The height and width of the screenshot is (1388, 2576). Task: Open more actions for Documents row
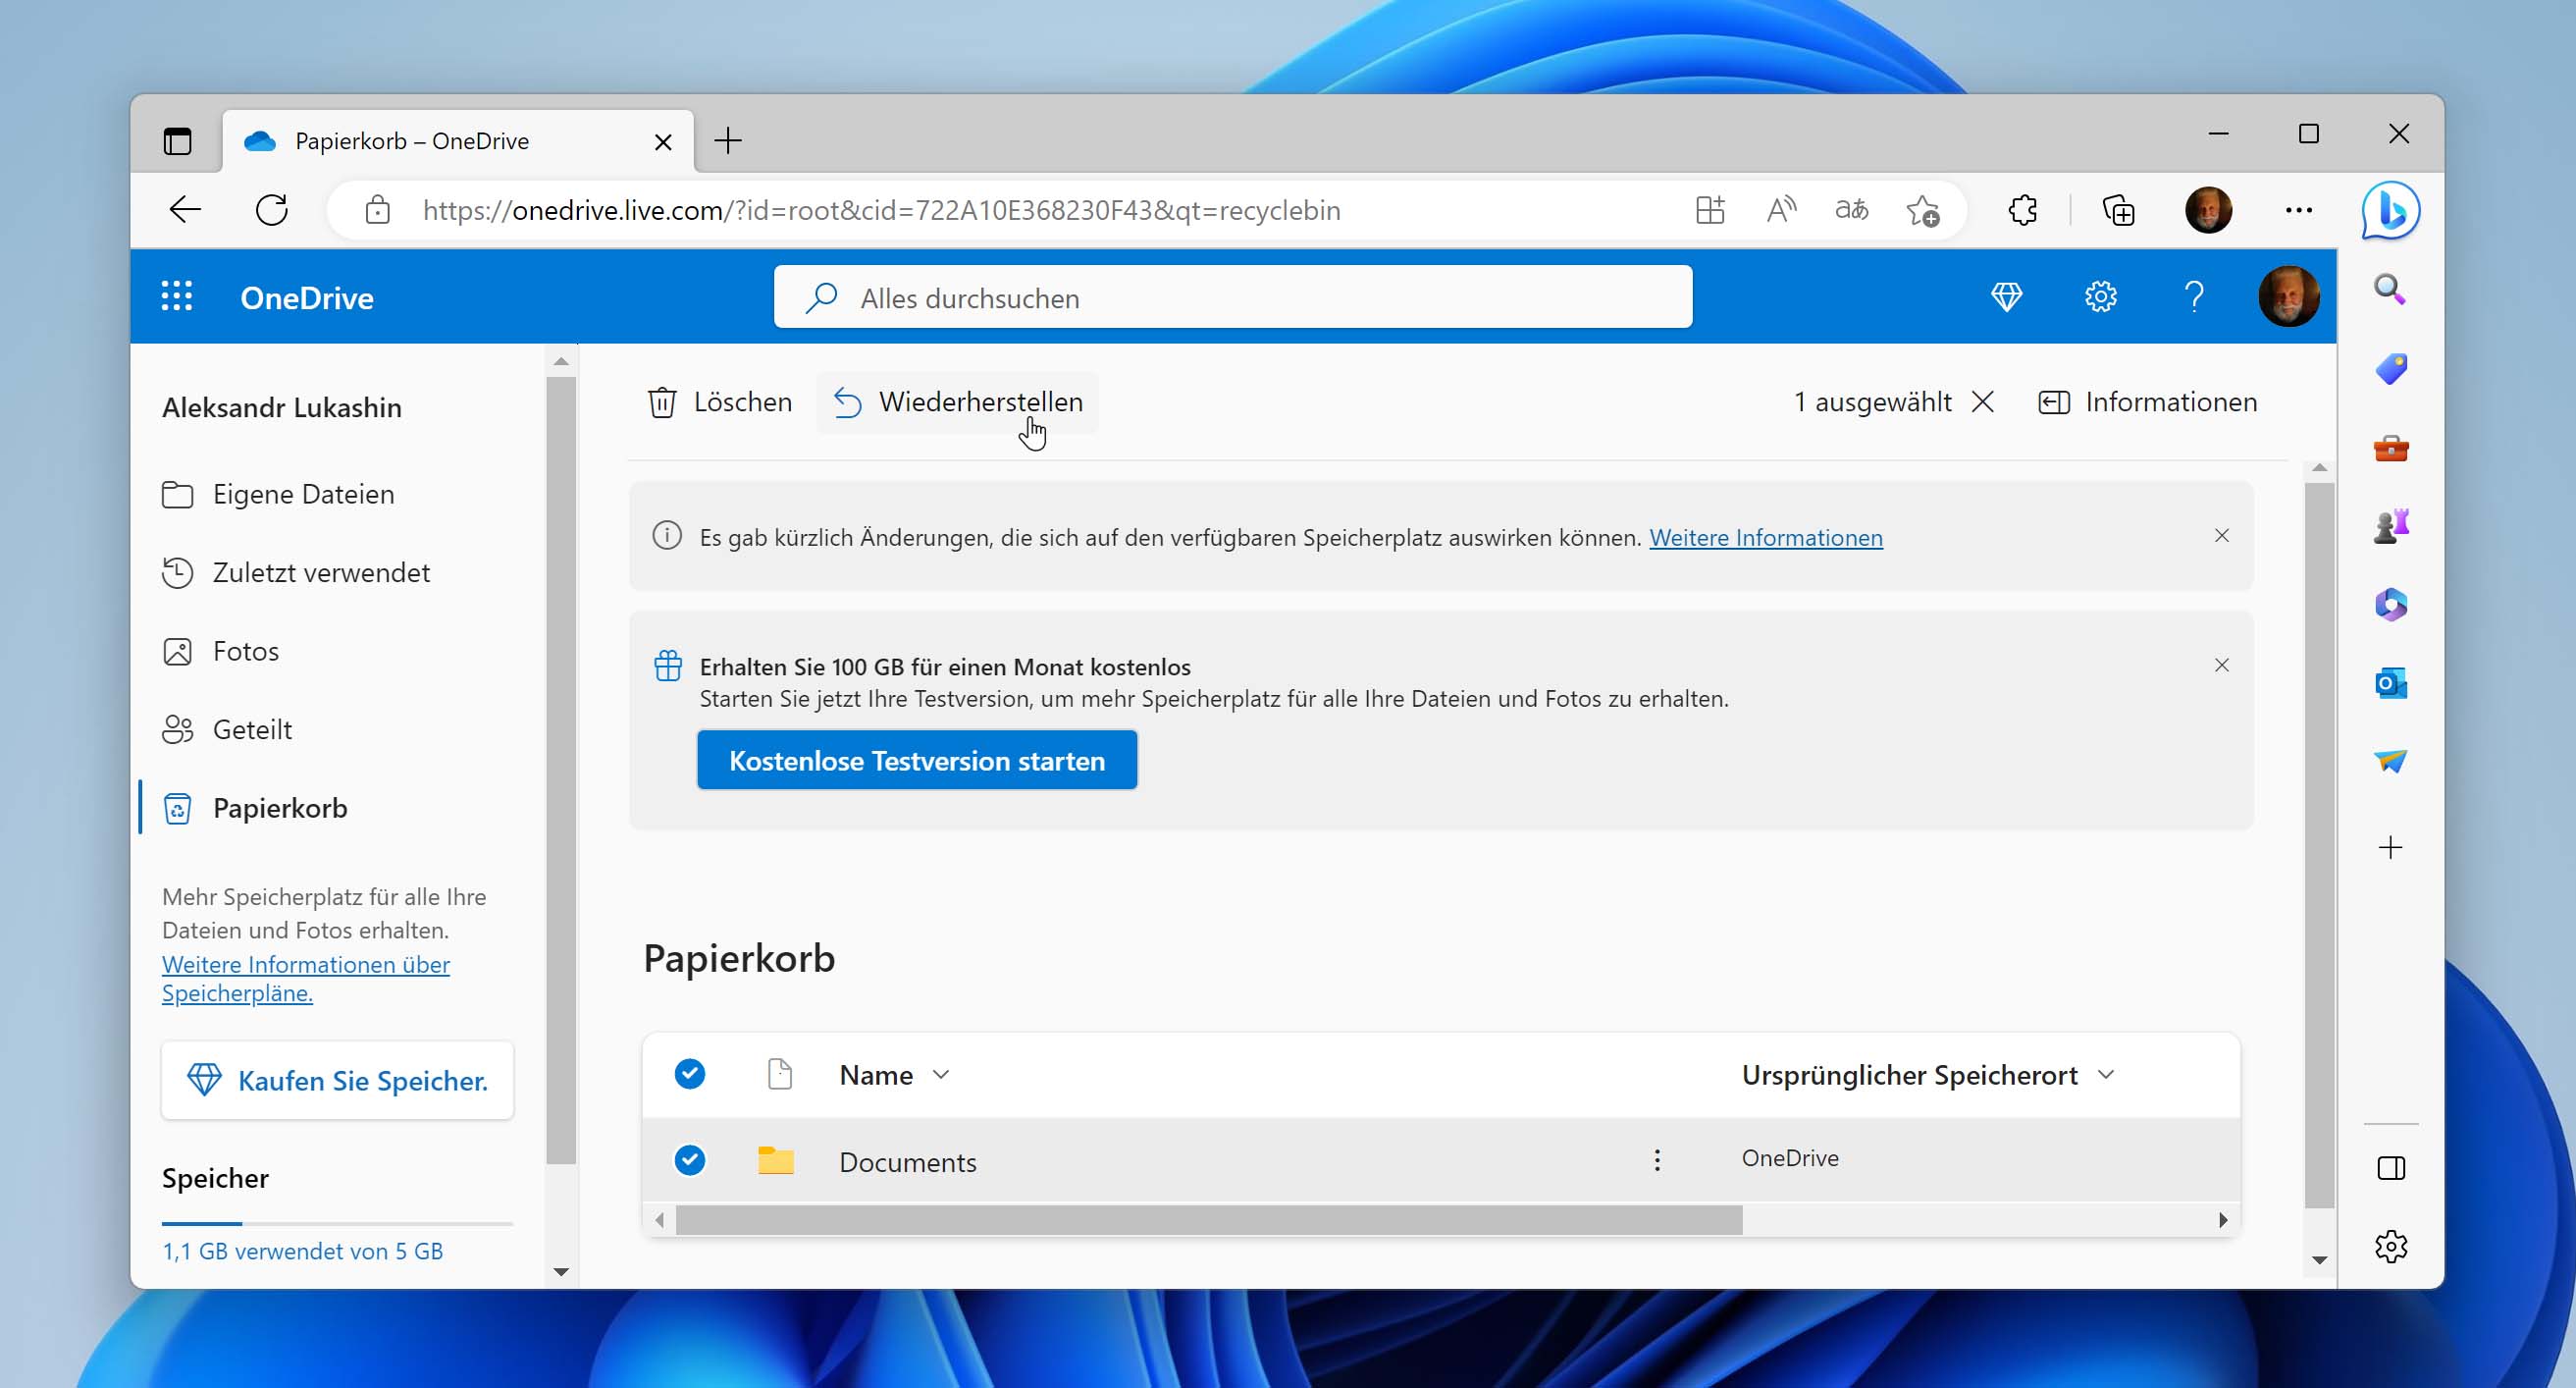pos(1657,1160)
